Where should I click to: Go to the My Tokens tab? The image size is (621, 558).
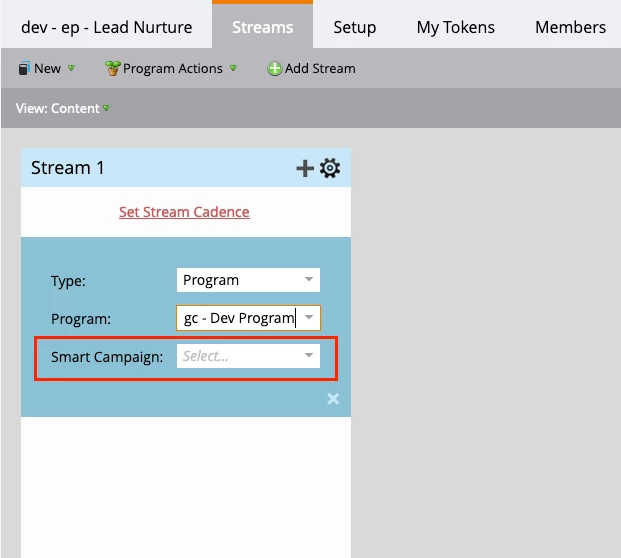455,27
